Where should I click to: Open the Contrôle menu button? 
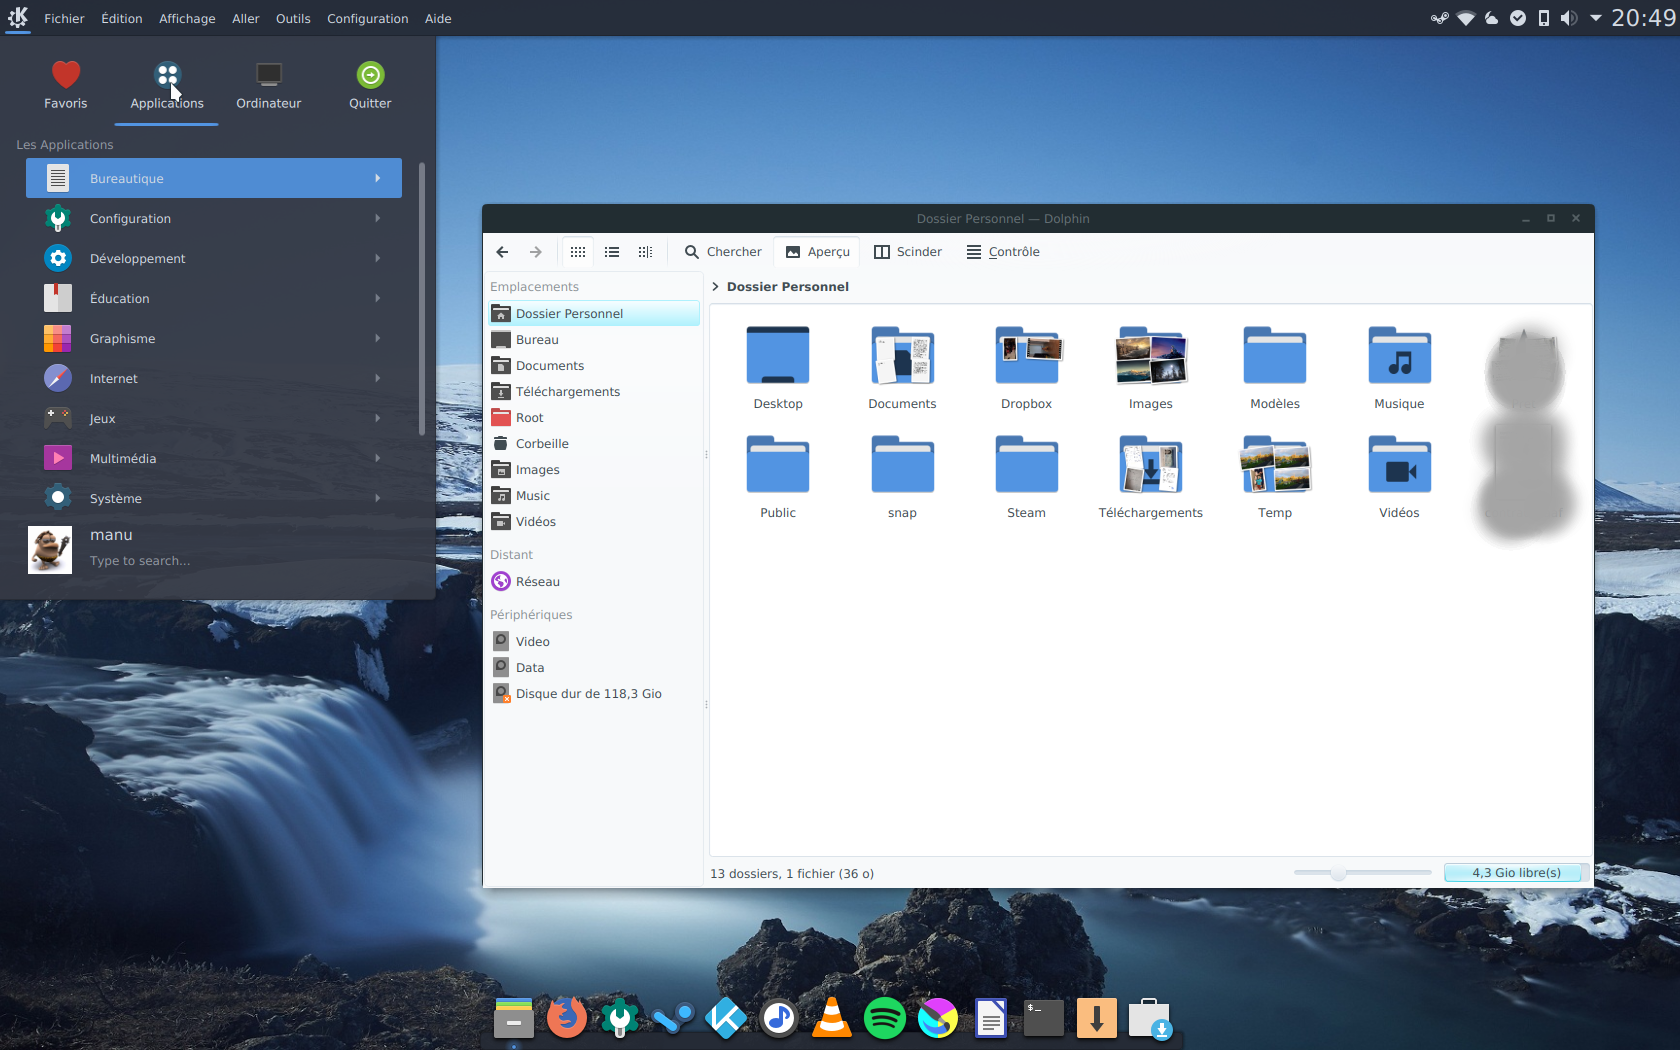[x=1003, y=252]
